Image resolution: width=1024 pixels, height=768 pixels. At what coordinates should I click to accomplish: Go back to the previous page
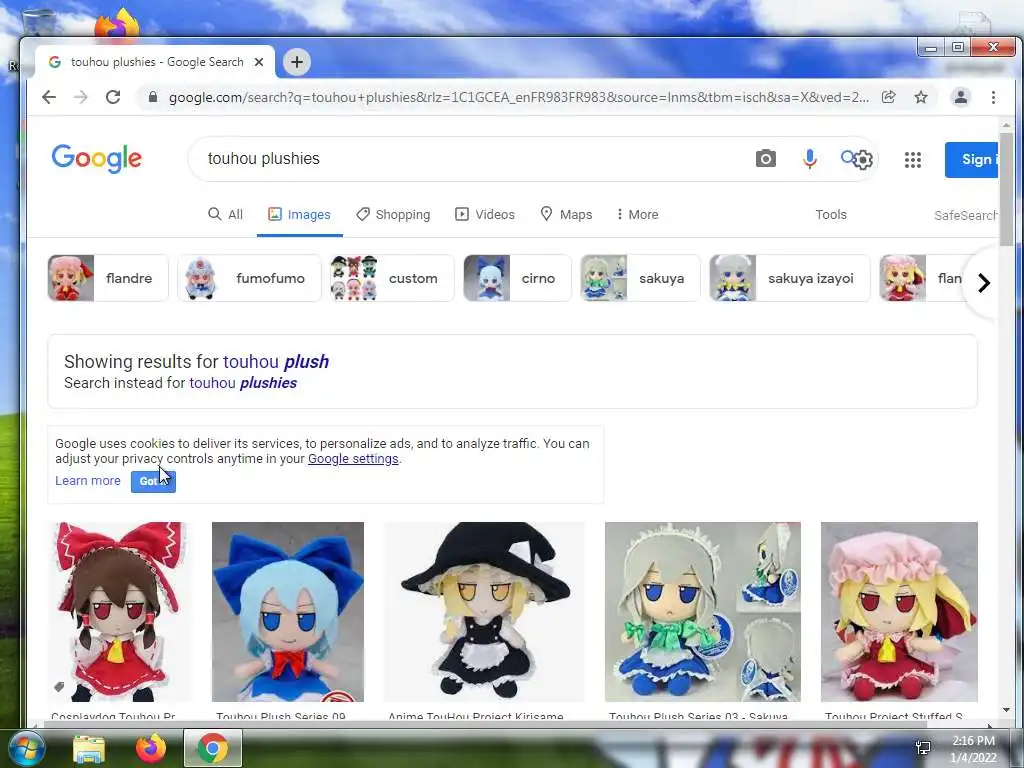pos(49,97)
